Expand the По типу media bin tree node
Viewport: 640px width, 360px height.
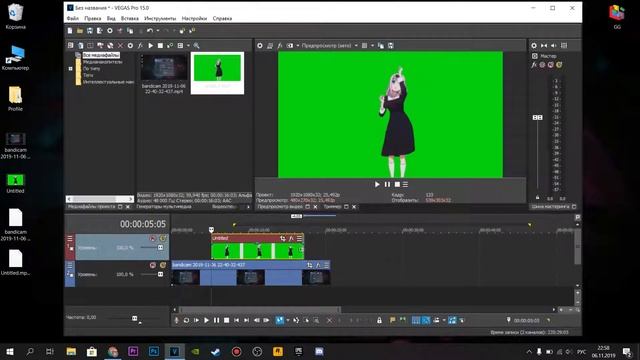(x=71, y=69)
